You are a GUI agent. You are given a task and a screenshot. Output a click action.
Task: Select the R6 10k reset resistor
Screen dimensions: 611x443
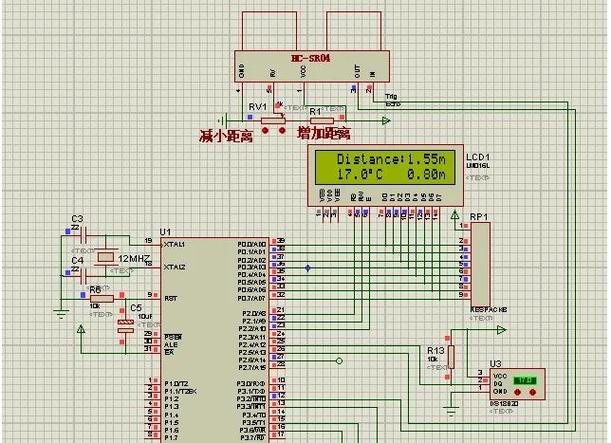(x=102, y=299)
